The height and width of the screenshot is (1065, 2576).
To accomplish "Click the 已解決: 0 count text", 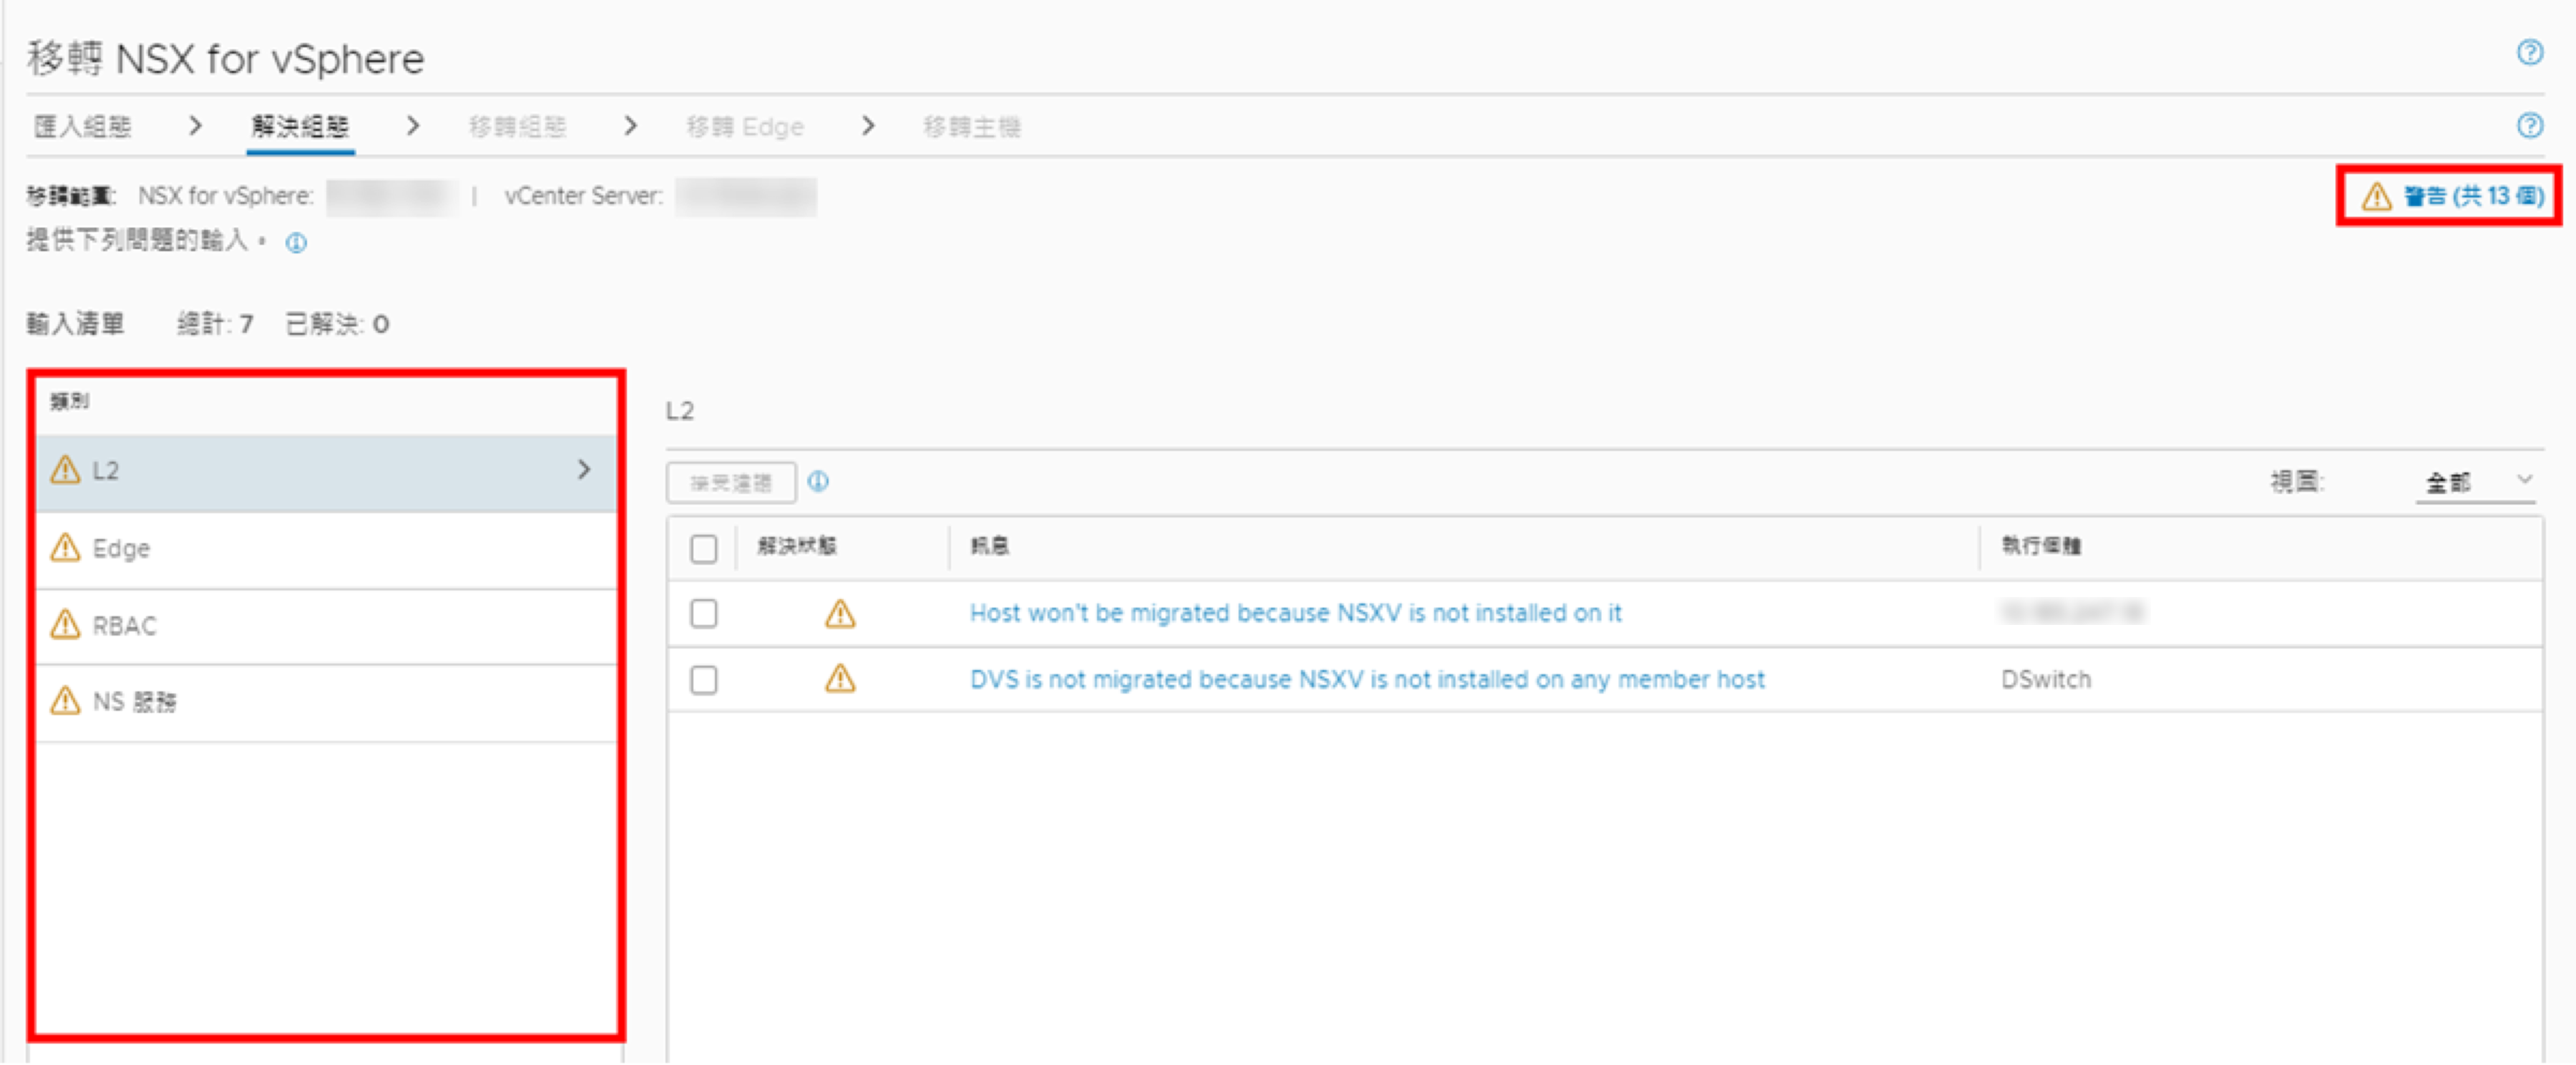I will (337, 324).
